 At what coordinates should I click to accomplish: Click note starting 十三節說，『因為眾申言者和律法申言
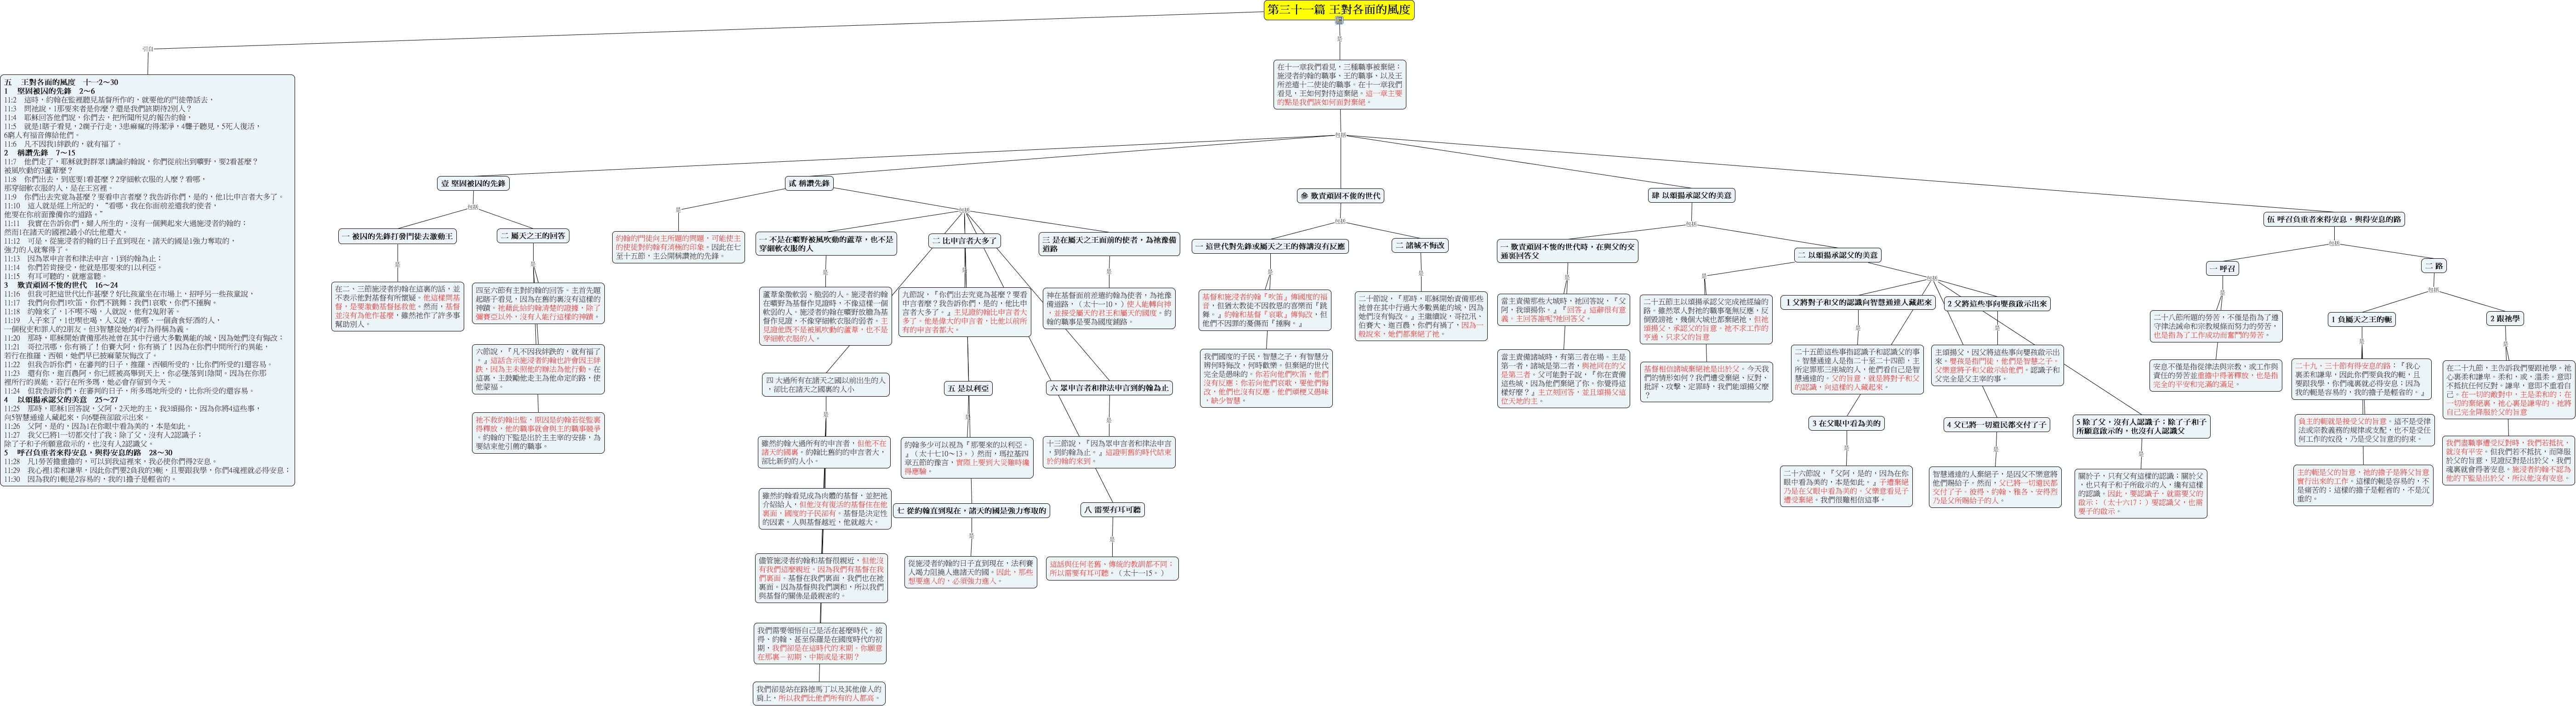[x=1110, y=452]
